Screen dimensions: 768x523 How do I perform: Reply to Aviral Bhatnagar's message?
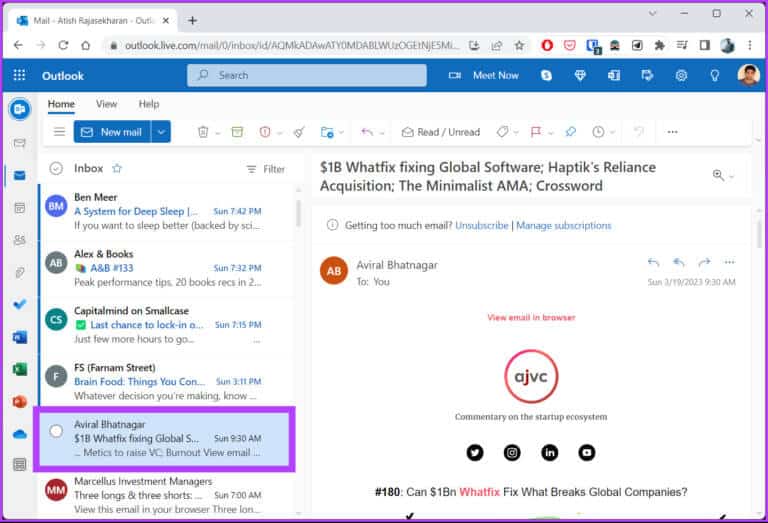pos(653,262)
